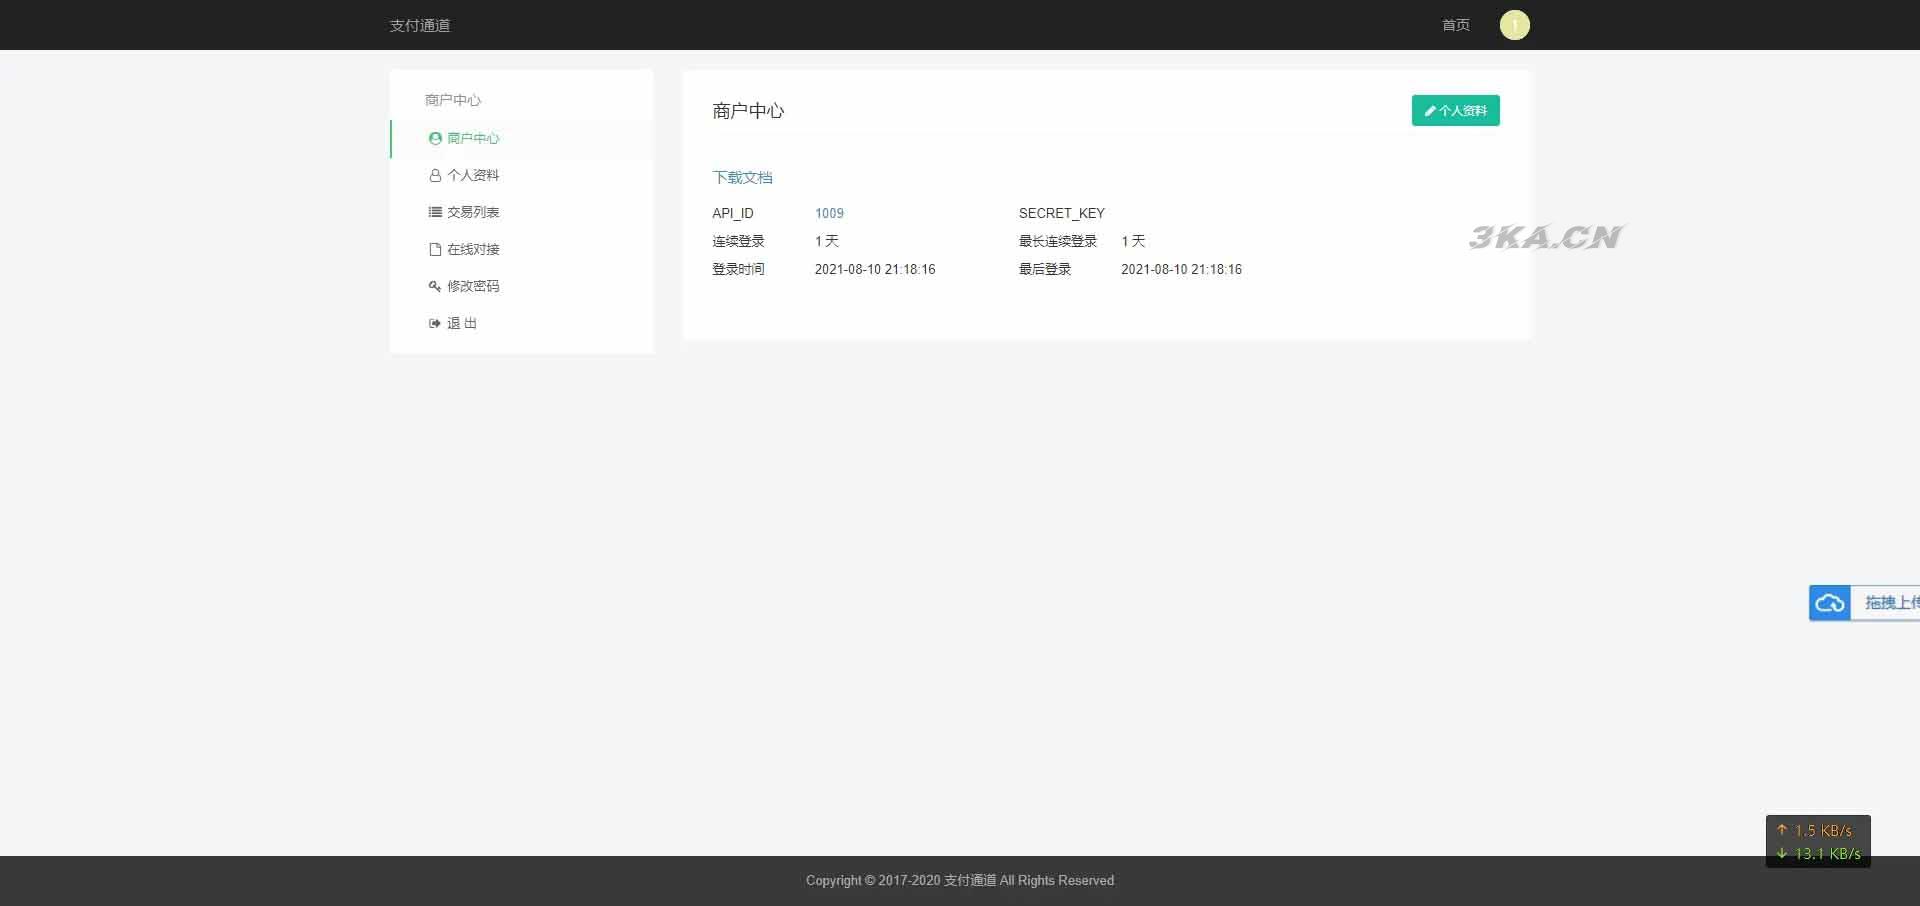Click the 支付通道 brand title

point(420,25)
